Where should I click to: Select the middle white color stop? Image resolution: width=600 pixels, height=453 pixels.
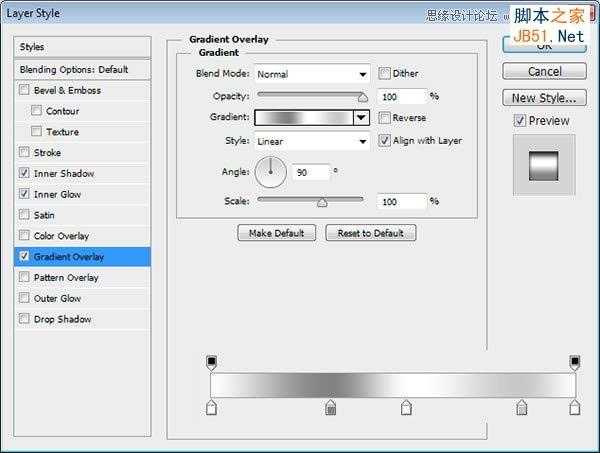406,407
